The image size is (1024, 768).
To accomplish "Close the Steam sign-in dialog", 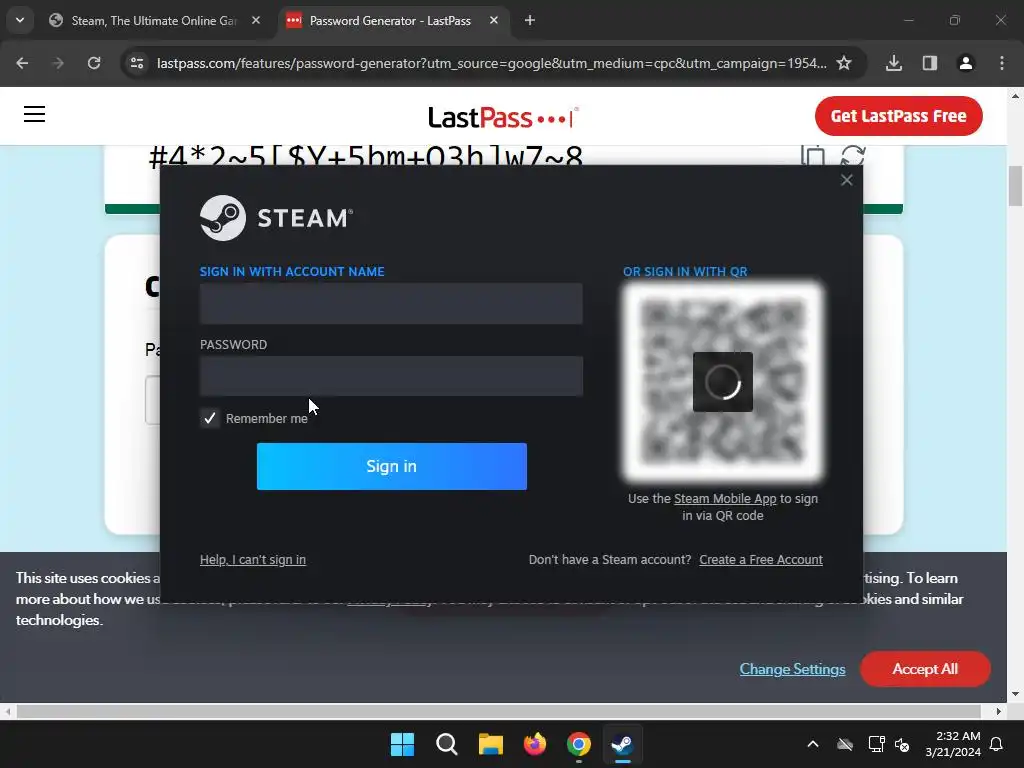I will click(x=846, y=180).
